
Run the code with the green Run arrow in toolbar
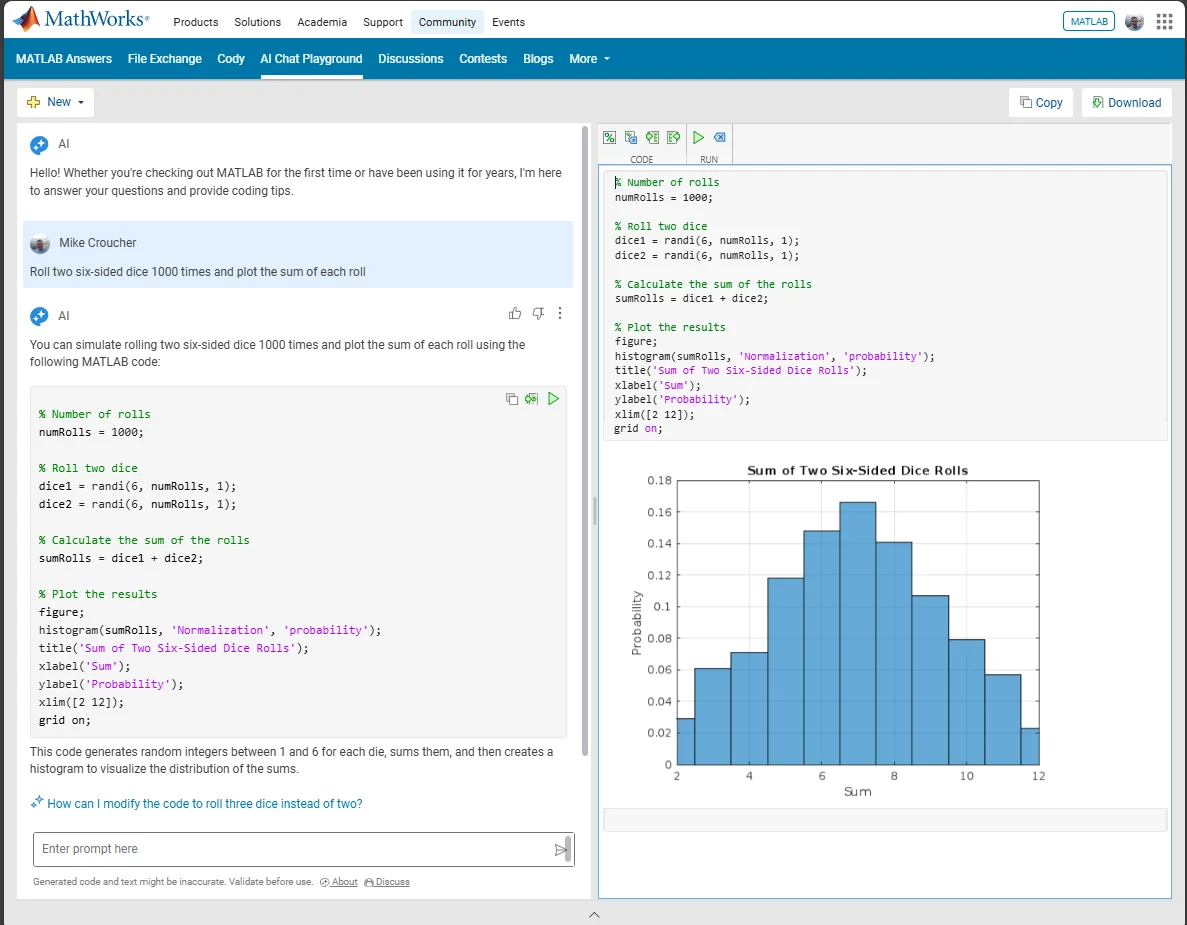(x=699, y=137)
